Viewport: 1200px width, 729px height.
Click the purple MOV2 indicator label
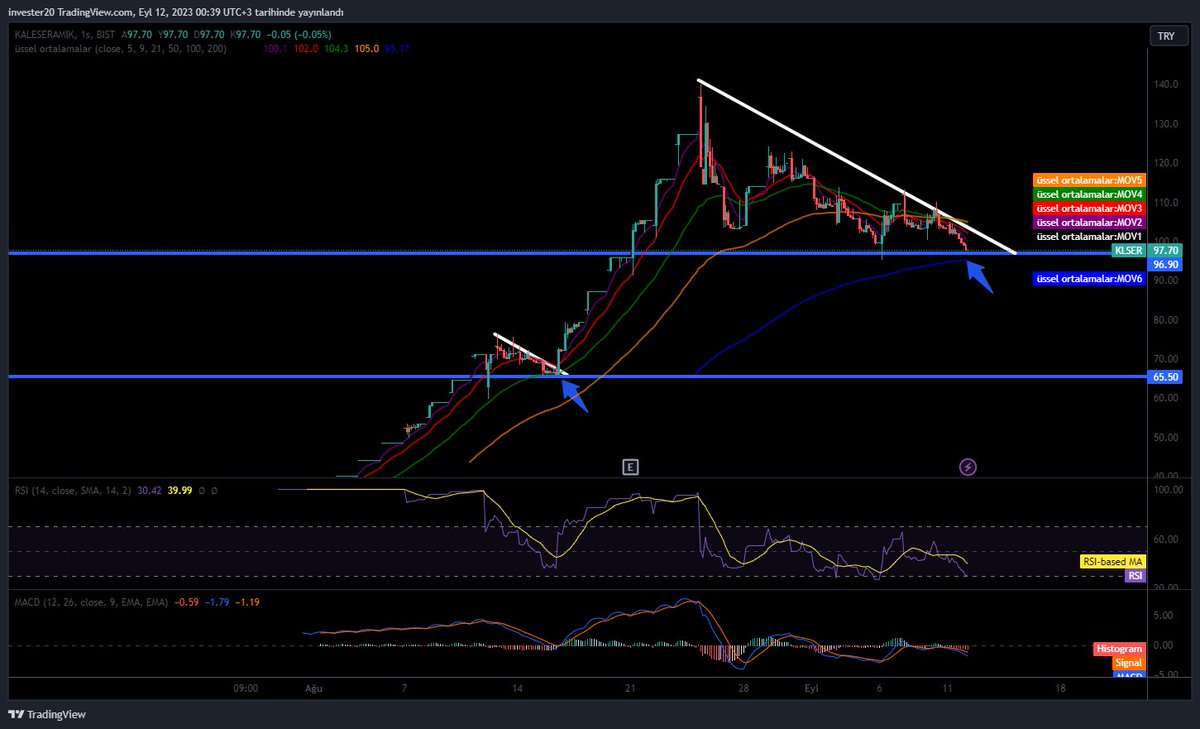pyautogui.click(x=1089, y=222)
